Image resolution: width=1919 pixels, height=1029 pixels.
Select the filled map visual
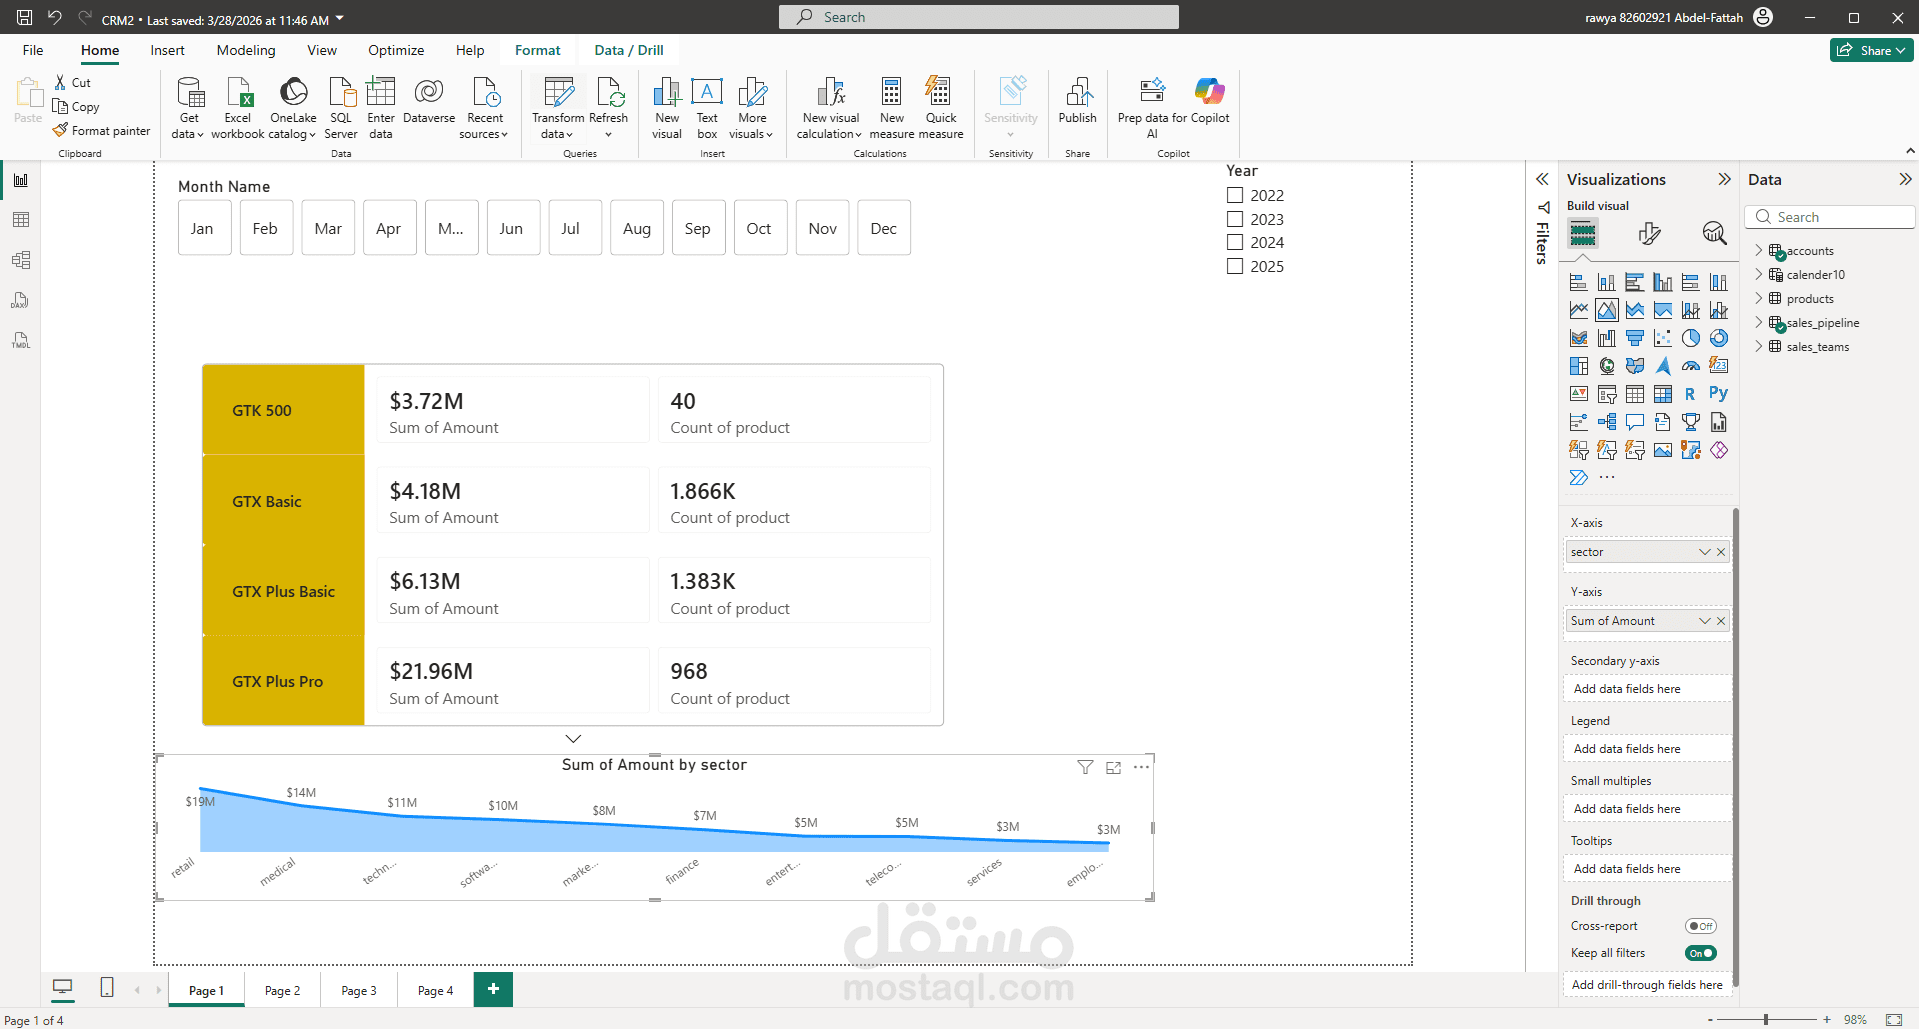[x=1635, y=366]
